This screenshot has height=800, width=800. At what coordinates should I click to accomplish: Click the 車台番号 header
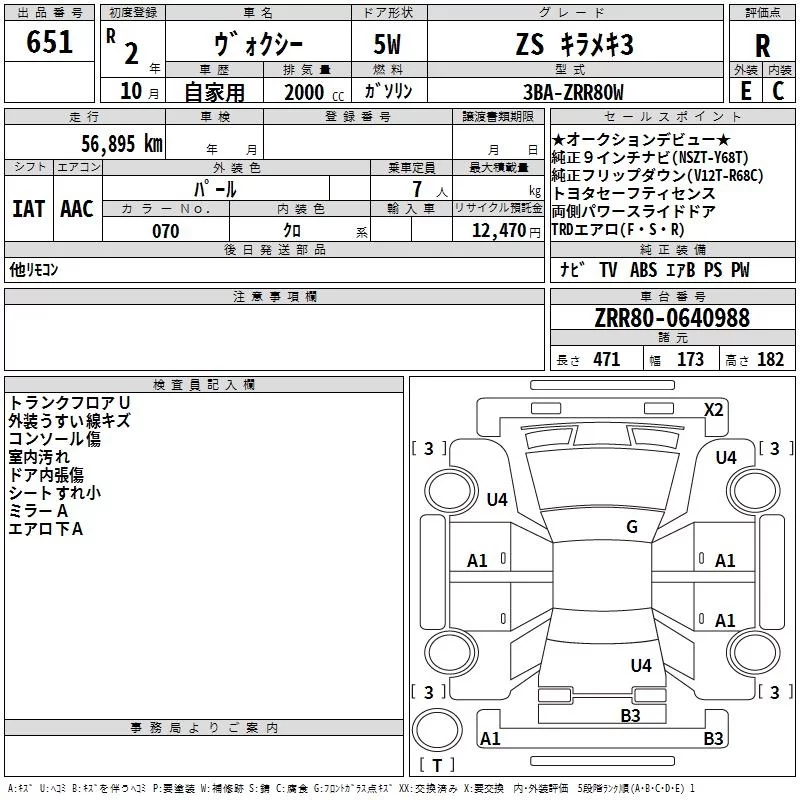point(672,296)
